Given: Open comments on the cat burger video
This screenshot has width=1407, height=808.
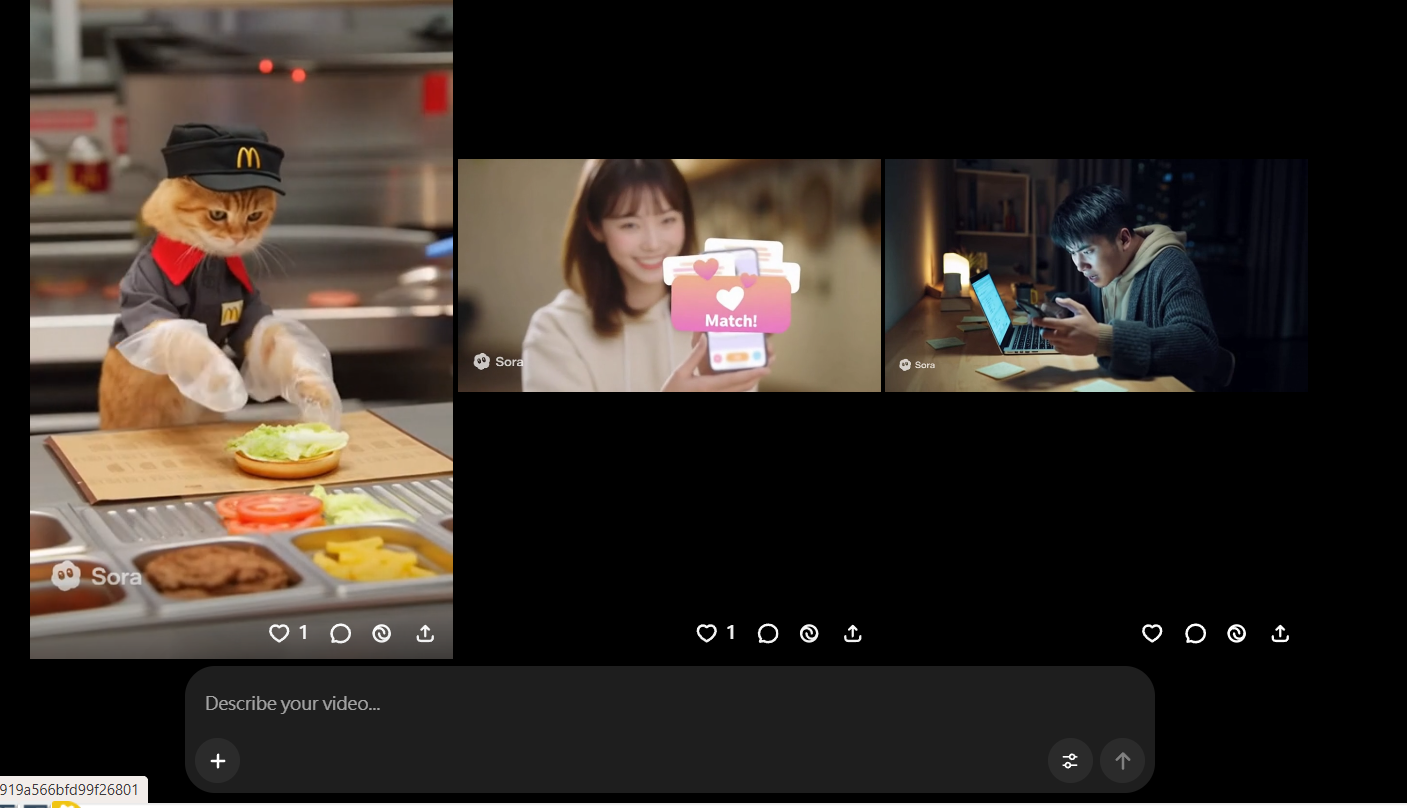Looking at the screenshot, I should coord(340,633).
